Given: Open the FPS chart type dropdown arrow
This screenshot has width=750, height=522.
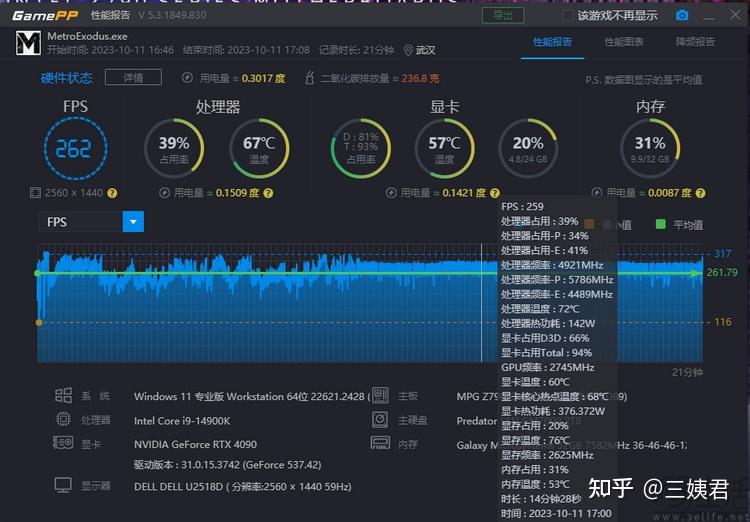Looking at the screenshot, I should (x=133, y=222).
